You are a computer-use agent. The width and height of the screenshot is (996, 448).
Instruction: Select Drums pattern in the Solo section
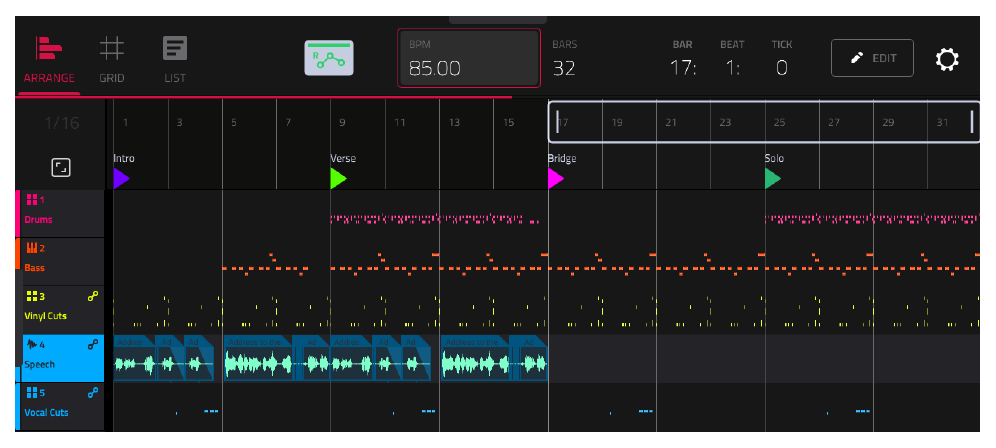click(872, 219)
